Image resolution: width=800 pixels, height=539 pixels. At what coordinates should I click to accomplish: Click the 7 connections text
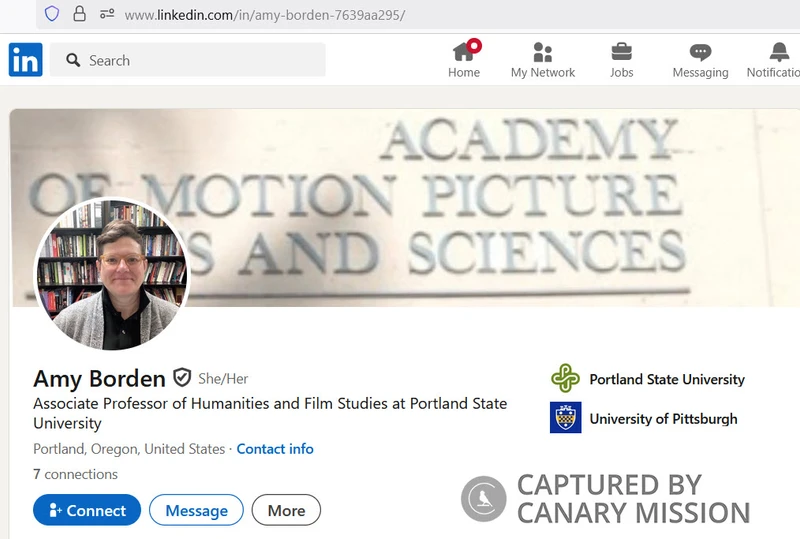click(76, 474)
